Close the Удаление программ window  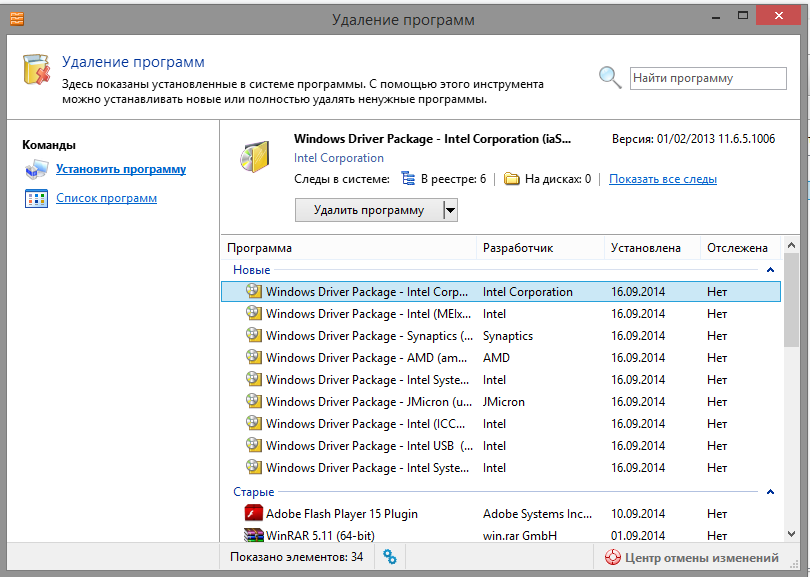click(778, 16)
